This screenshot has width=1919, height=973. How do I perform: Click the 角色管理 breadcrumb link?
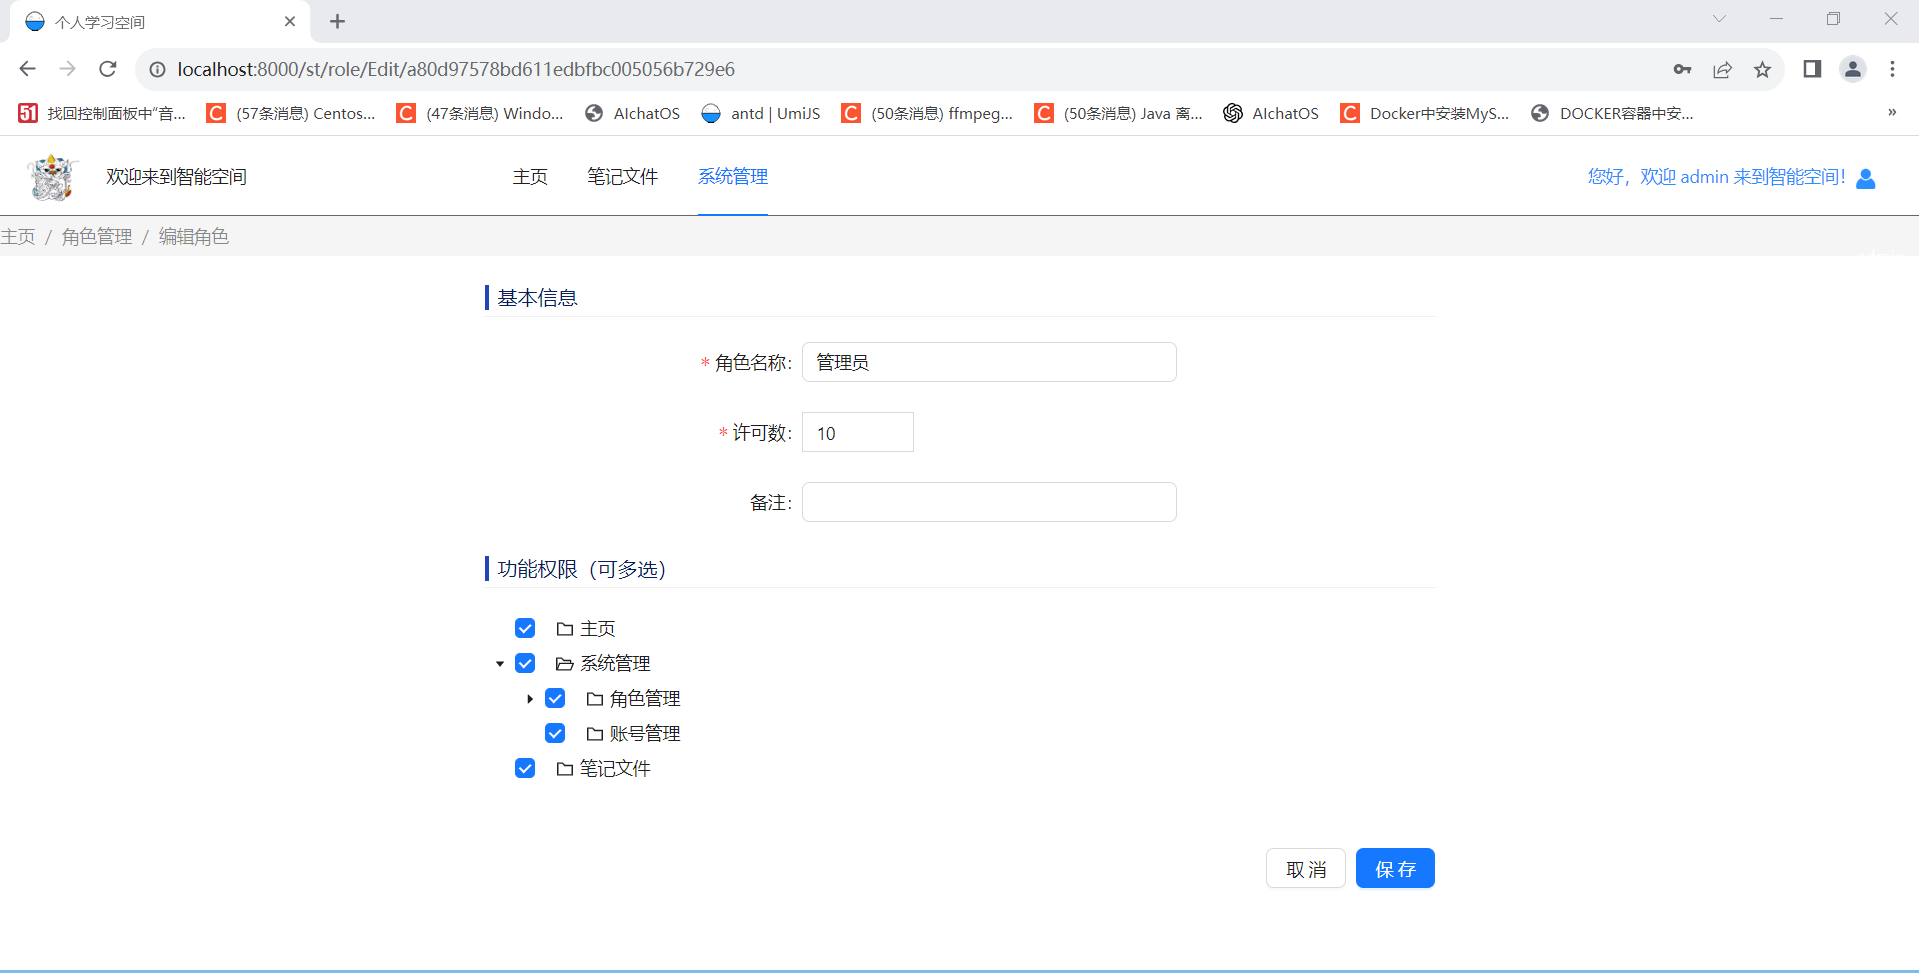click(x=97, y=237)
